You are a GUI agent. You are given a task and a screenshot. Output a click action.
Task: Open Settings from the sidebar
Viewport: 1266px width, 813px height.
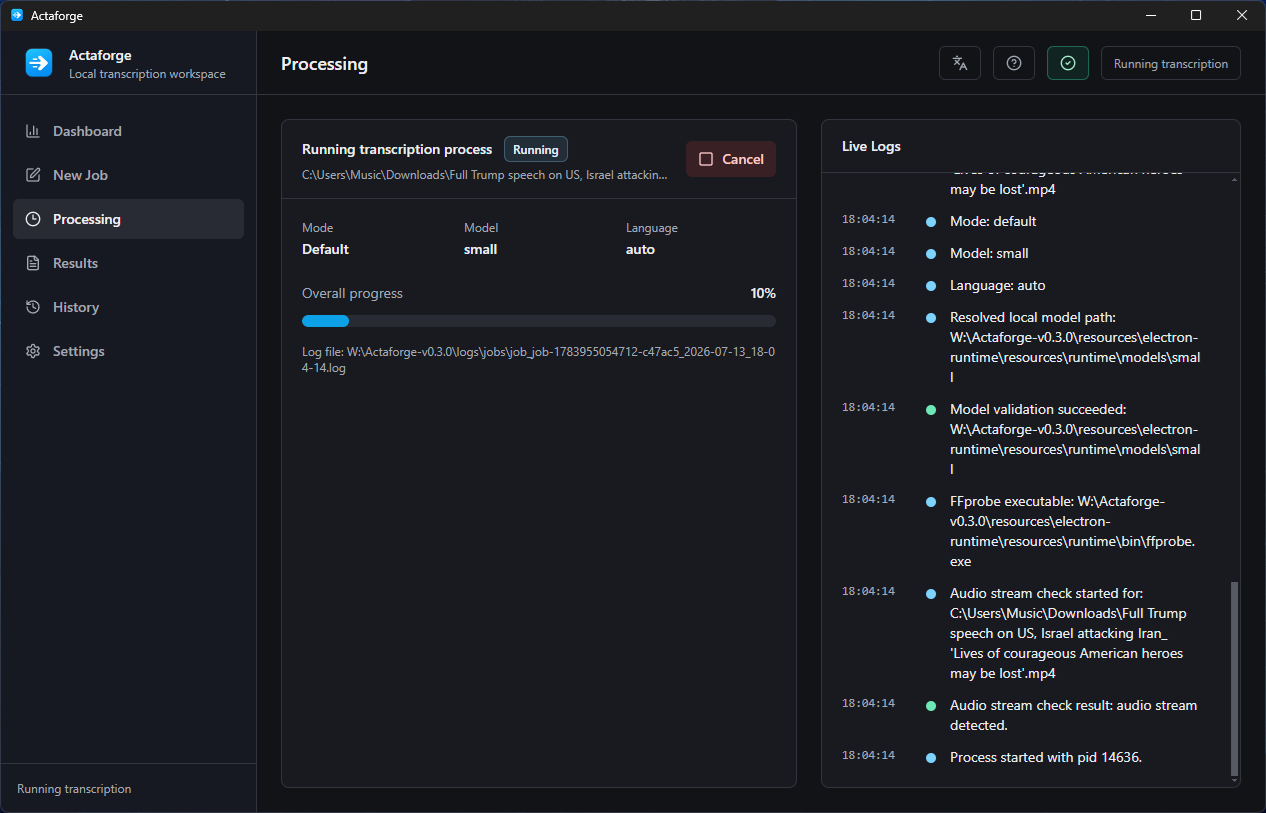coord(128,351)
